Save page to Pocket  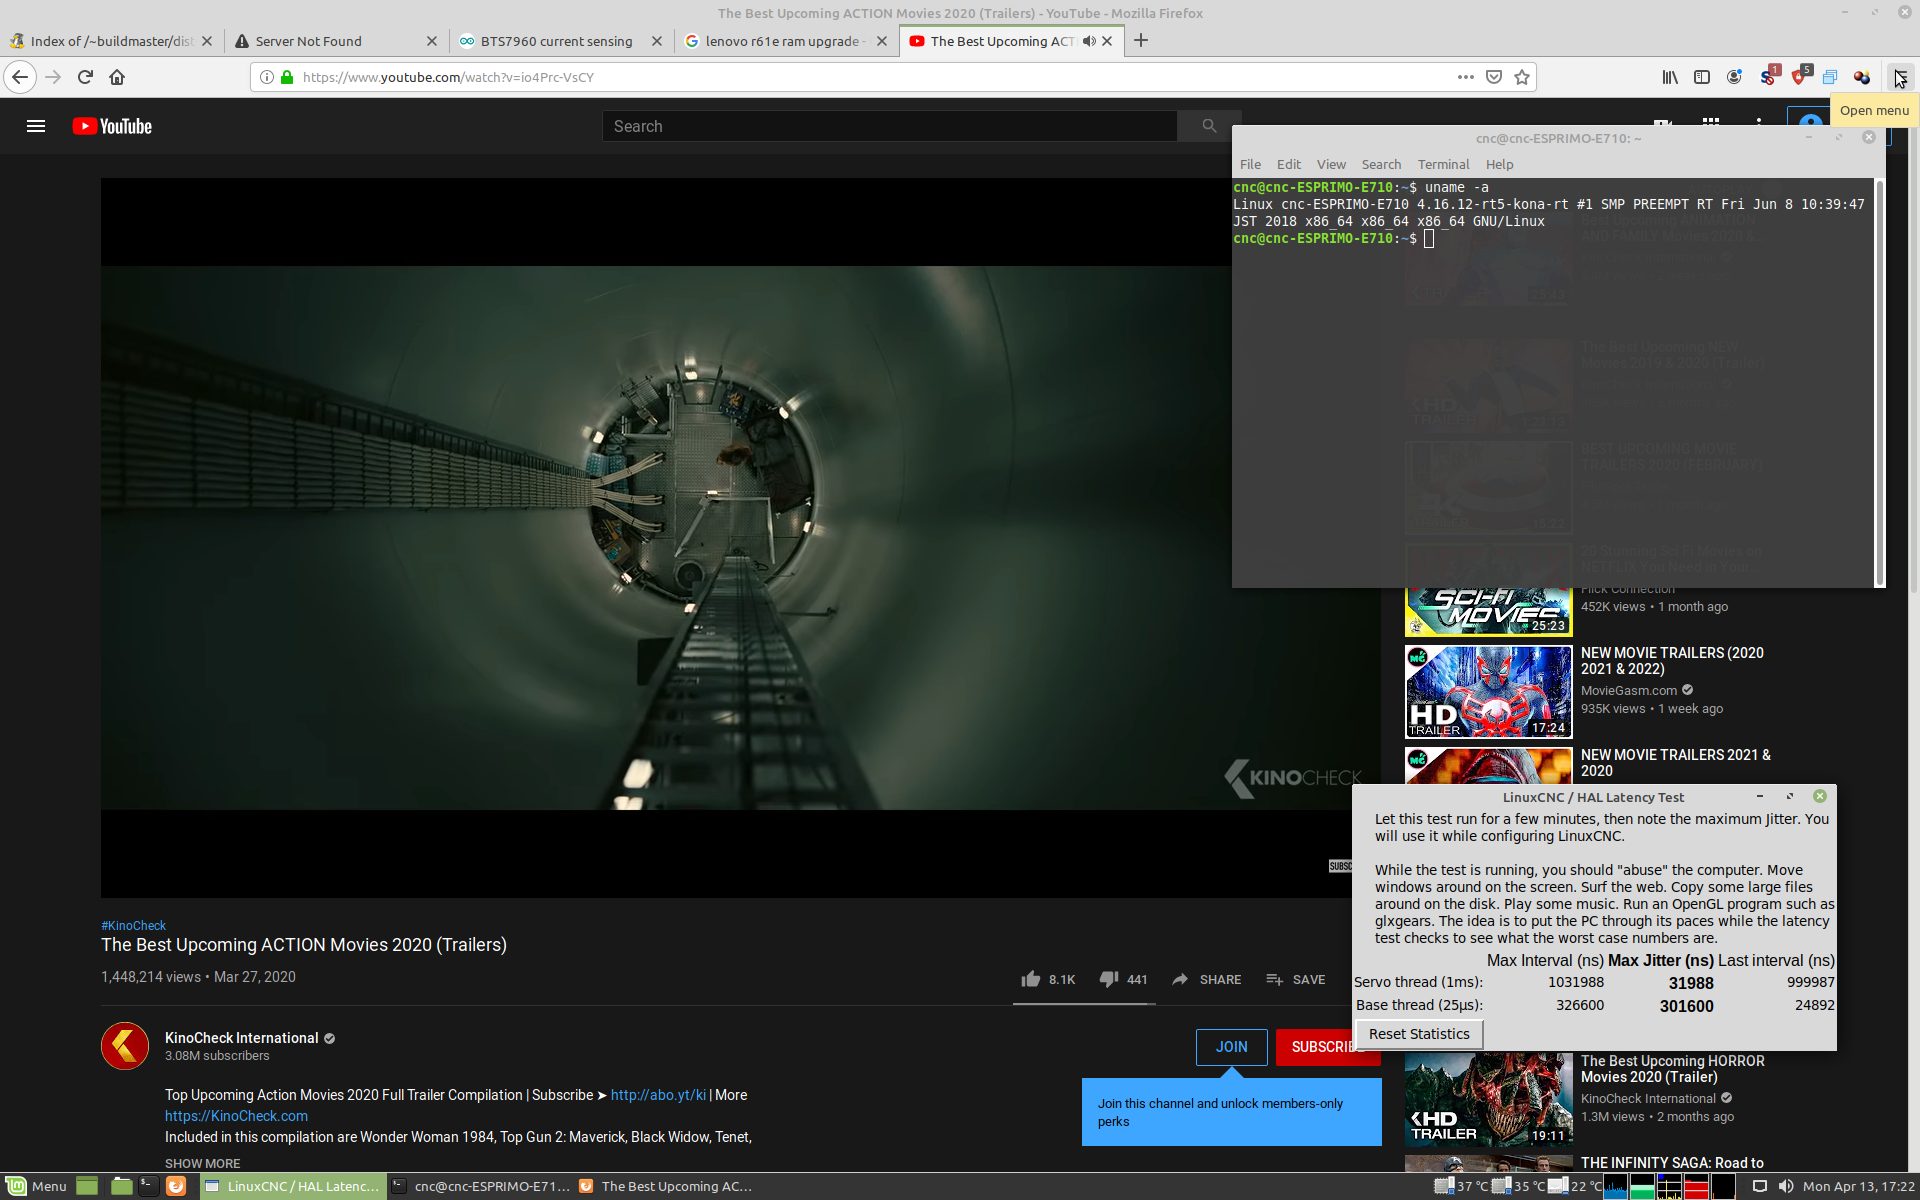click(1494, 77)
